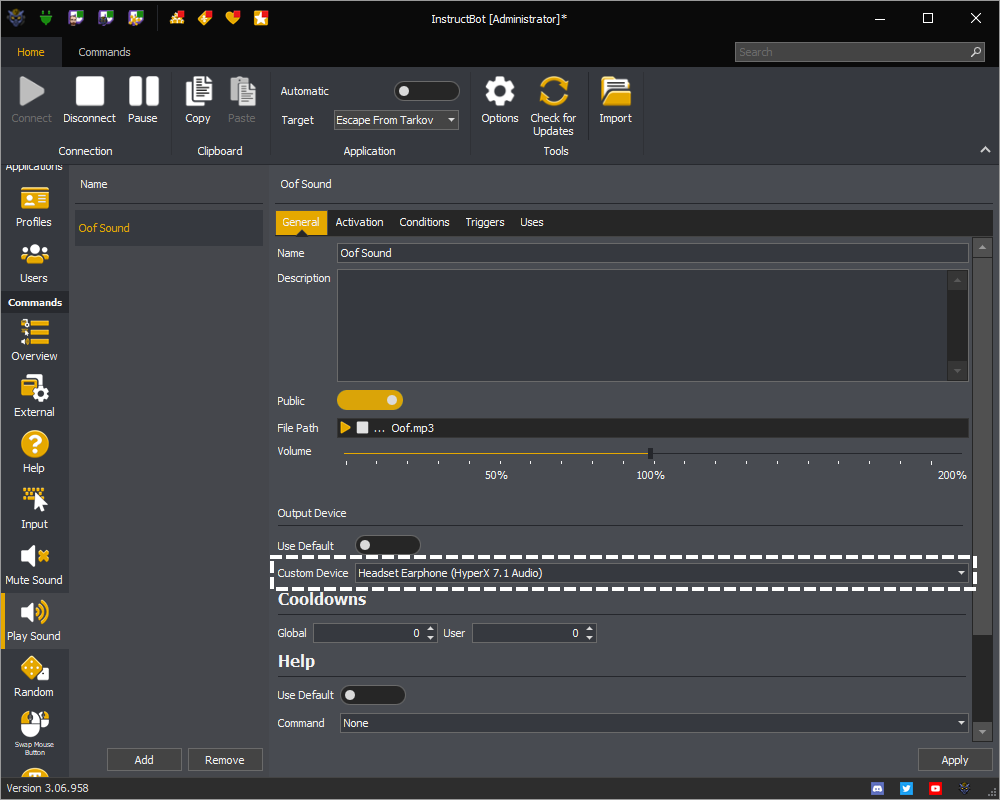
Task: Turn off the Public toggle
Action: click(370, 400)
